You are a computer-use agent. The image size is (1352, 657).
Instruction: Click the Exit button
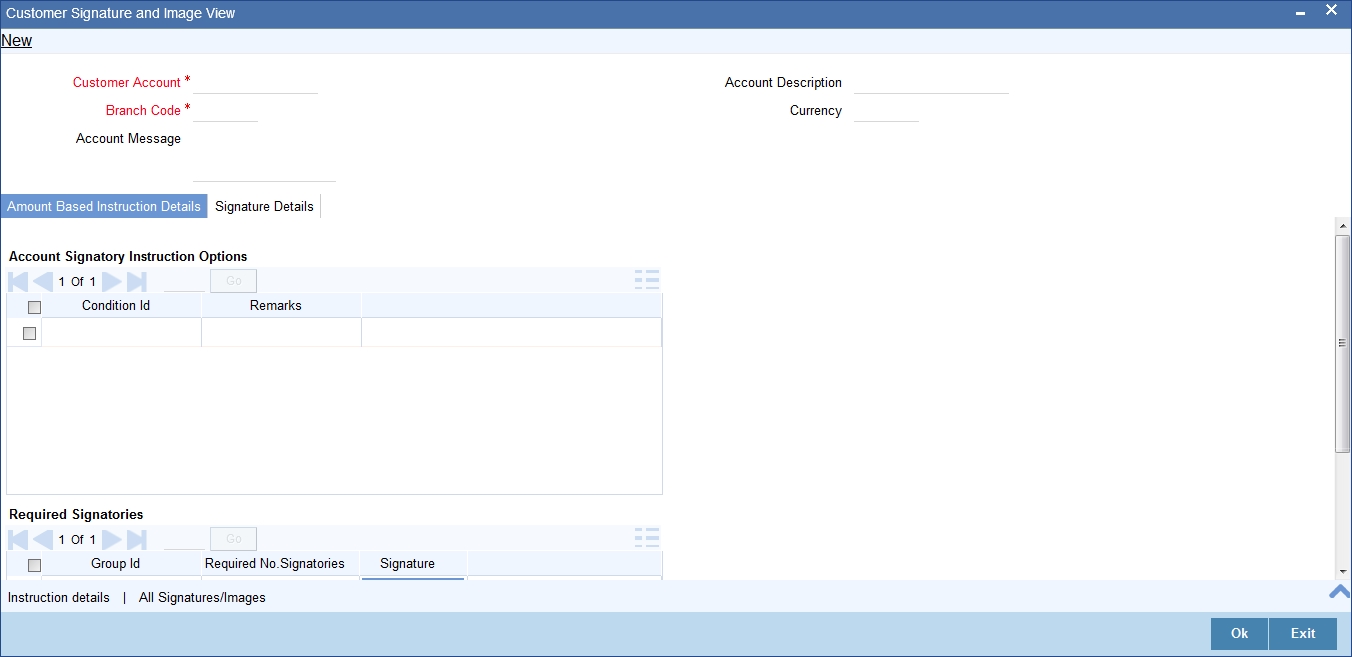[1303, 634]
